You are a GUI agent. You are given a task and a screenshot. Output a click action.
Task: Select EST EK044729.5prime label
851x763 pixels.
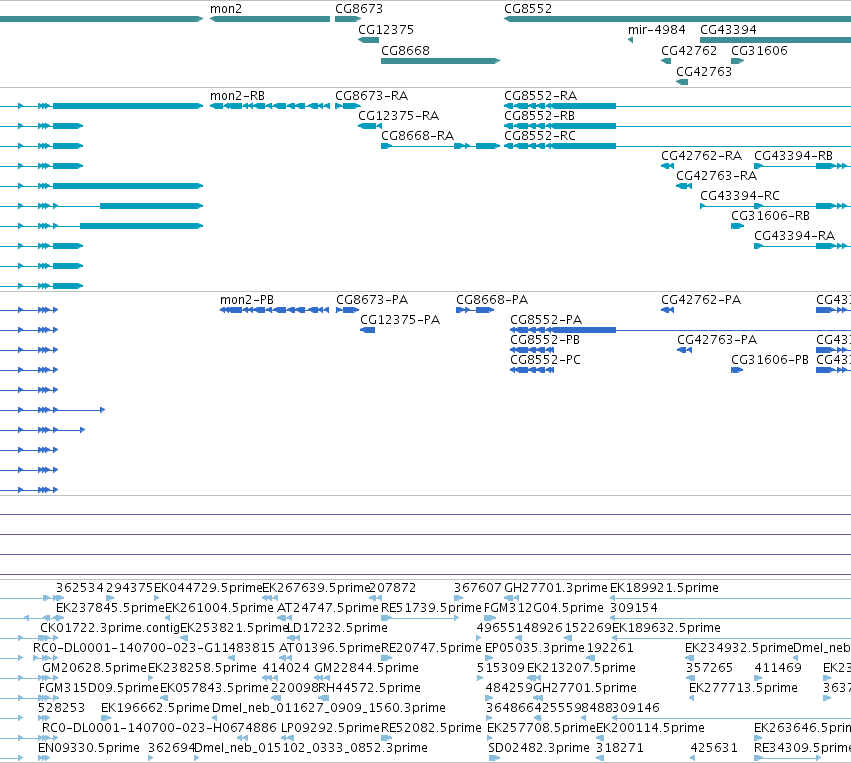pyautogui.click(x=208, y=588)
